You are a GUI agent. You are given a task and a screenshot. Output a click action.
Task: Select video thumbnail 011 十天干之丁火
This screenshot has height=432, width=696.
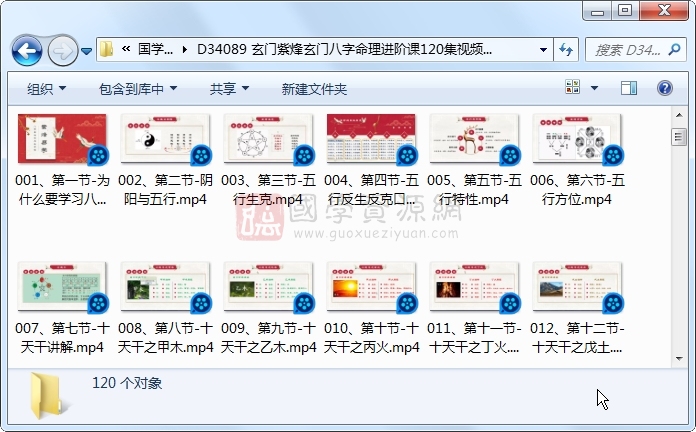[474, 287]
